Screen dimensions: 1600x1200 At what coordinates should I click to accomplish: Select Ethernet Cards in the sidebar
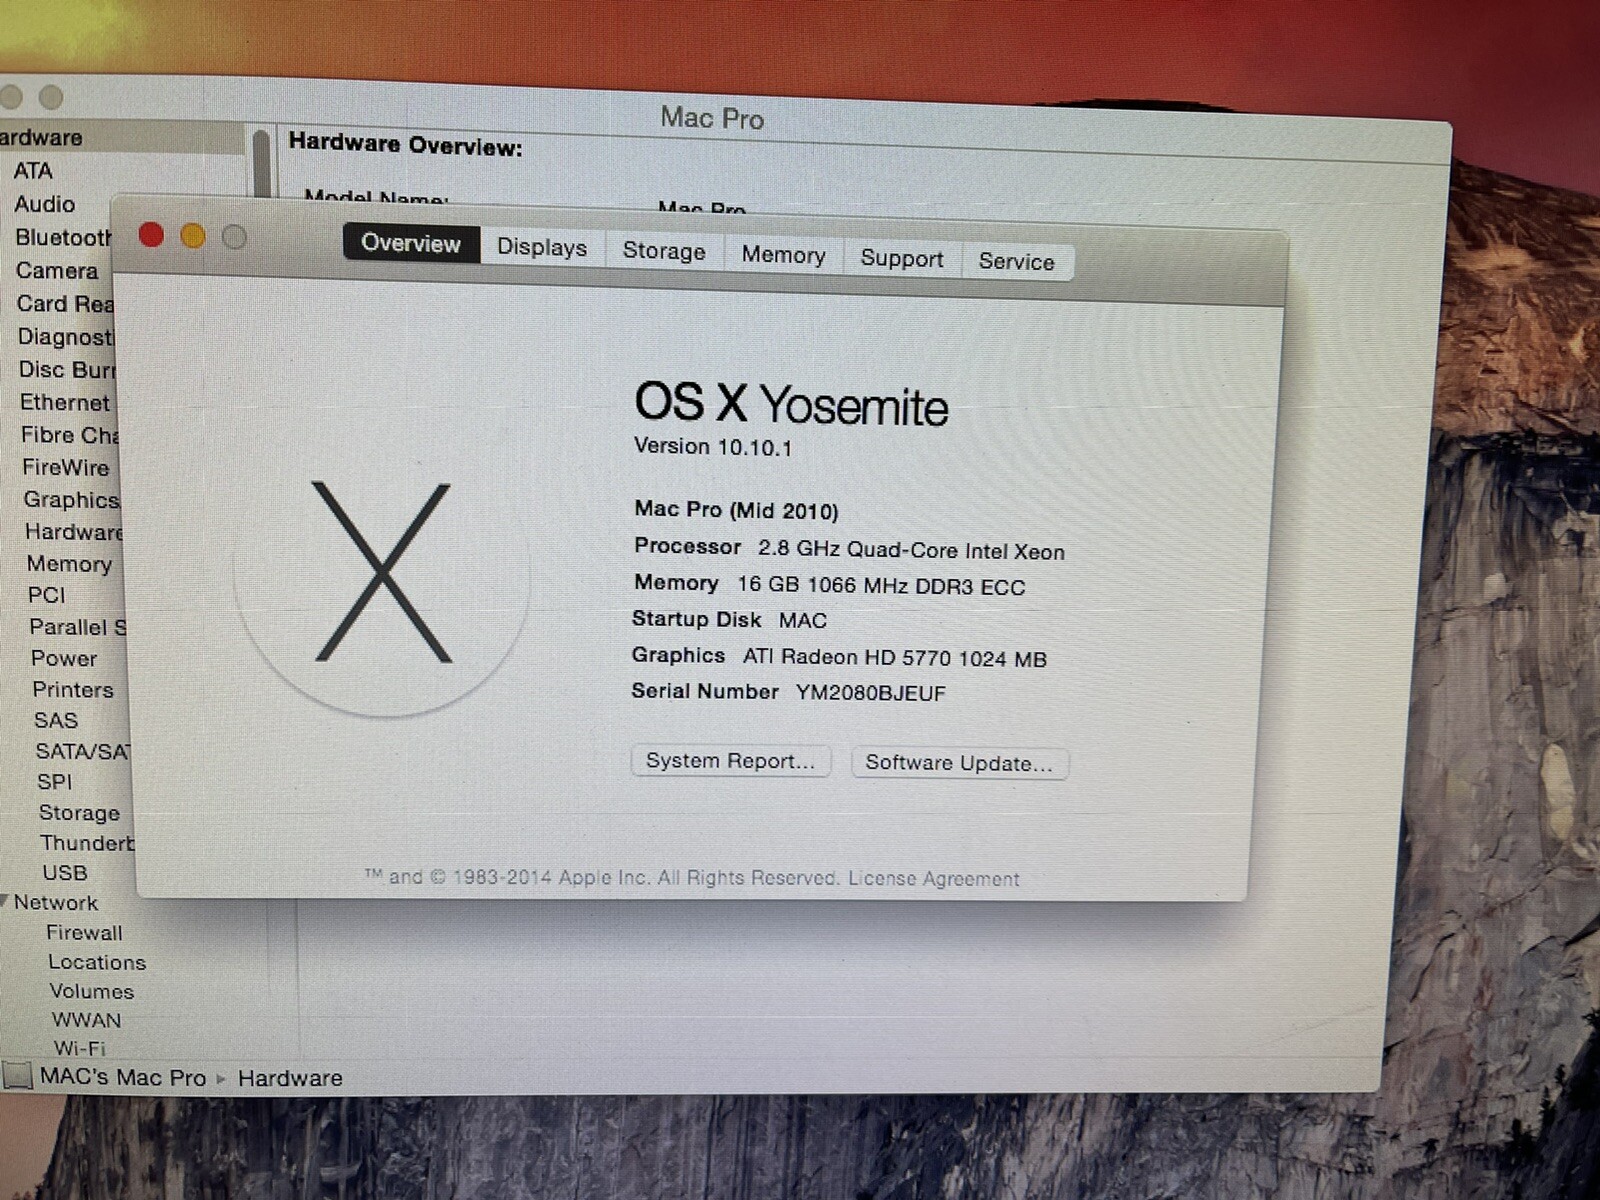(x=65, y=403)
